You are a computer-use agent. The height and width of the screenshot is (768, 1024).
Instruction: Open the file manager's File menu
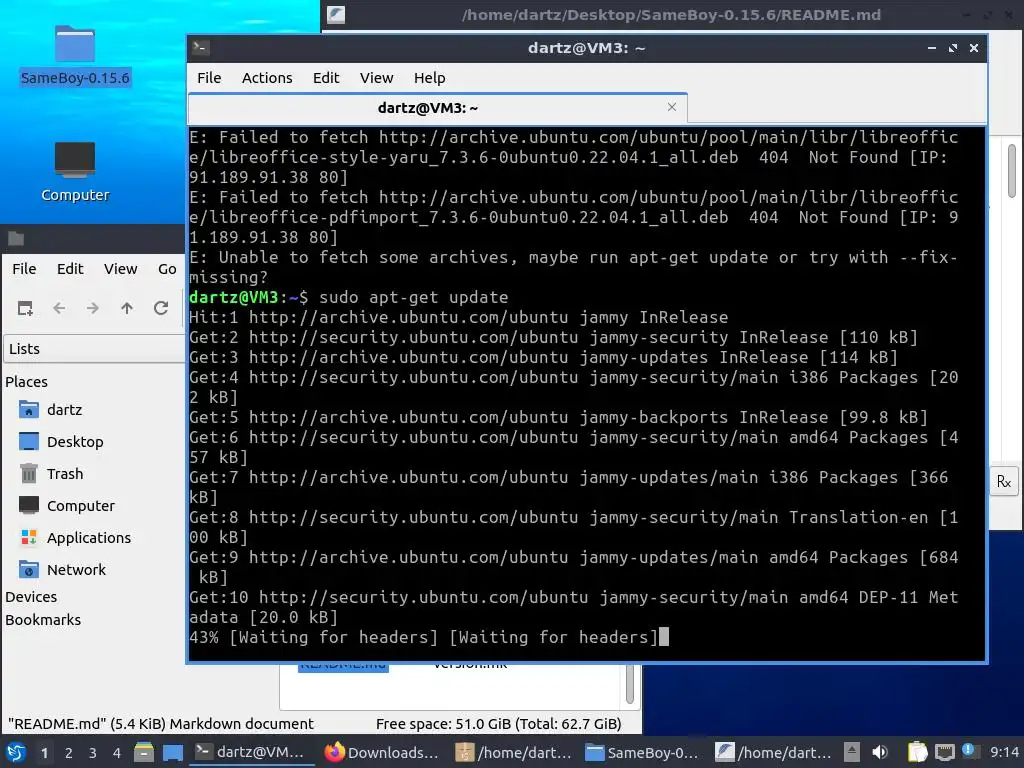[x=24, y=268]
